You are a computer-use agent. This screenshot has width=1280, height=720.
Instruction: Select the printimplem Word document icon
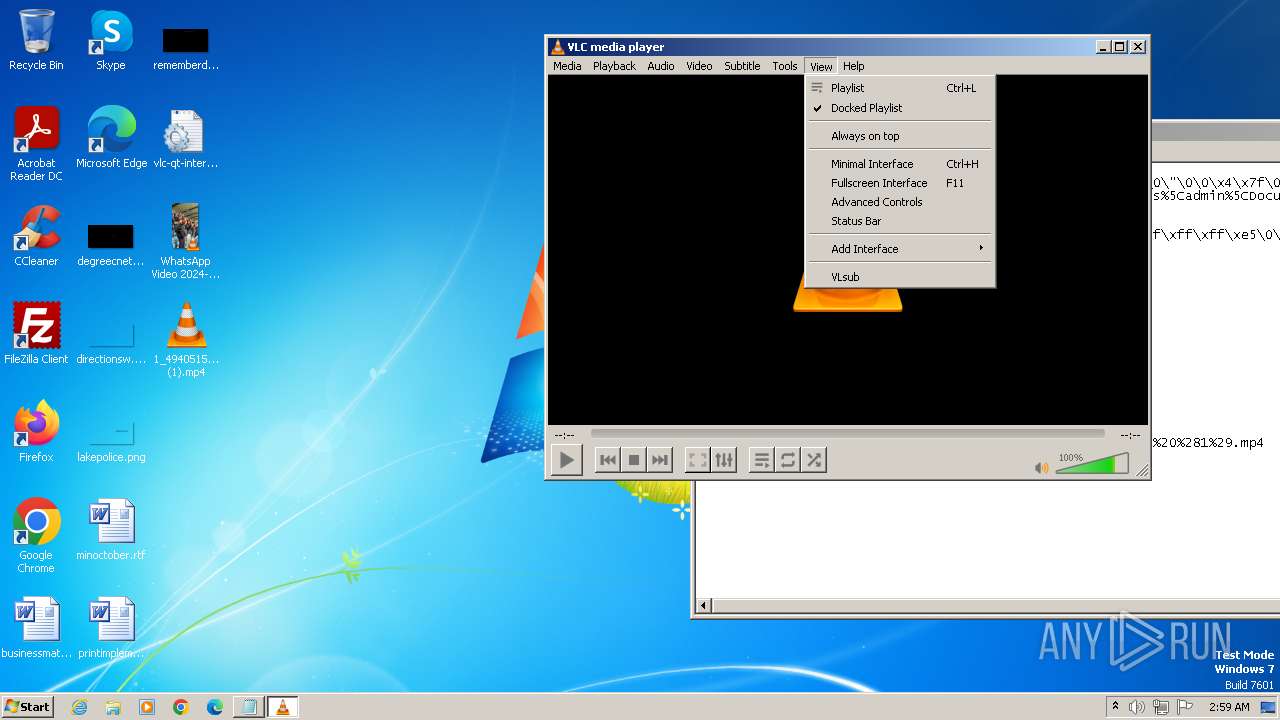(111, 627)
